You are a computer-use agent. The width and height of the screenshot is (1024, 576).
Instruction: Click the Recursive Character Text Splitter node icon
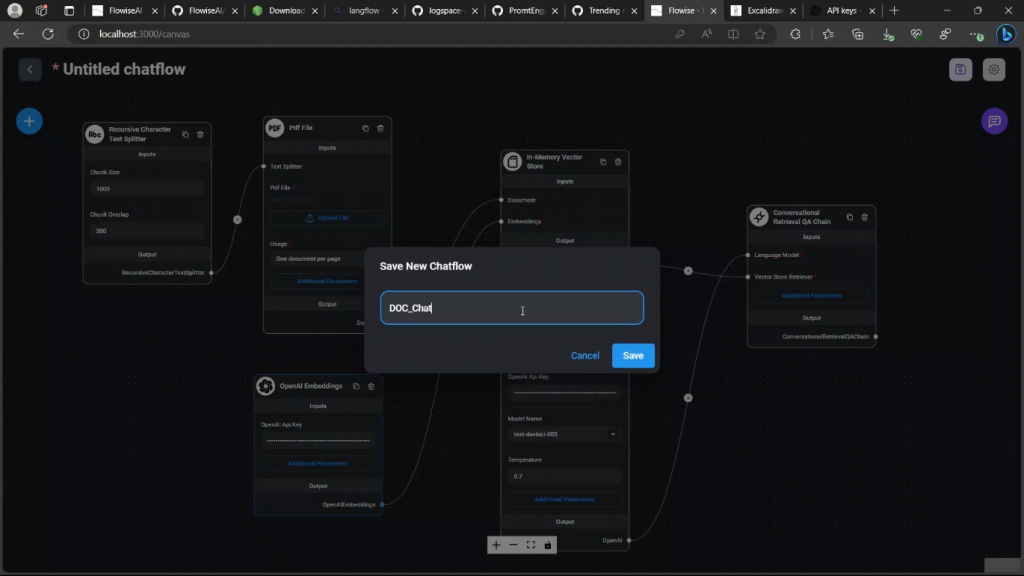click(95, 135)
